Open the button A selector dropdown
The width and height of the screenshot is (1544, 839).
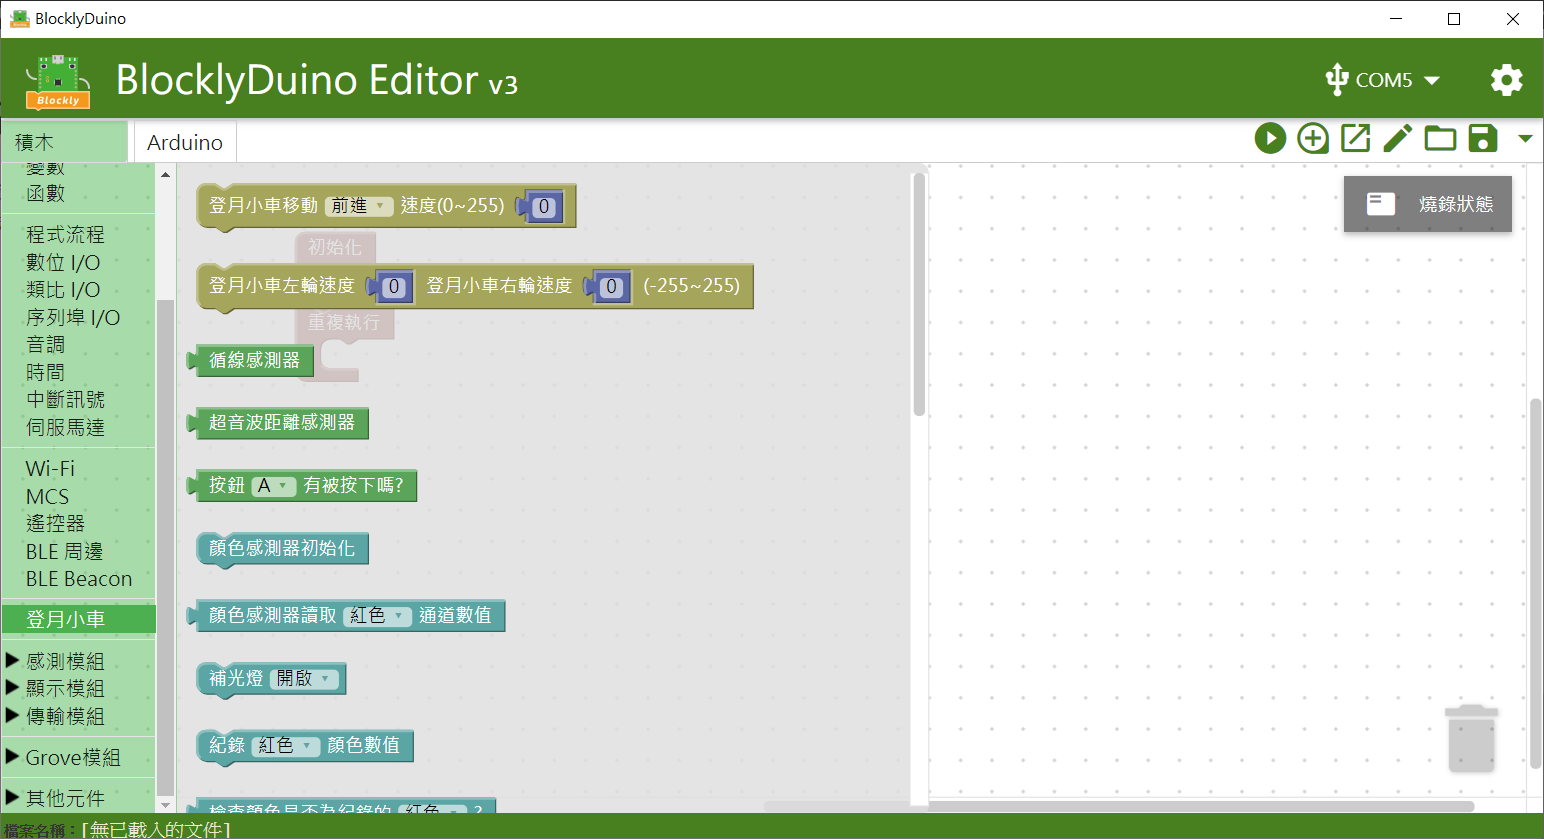click(x=273, y=486)
